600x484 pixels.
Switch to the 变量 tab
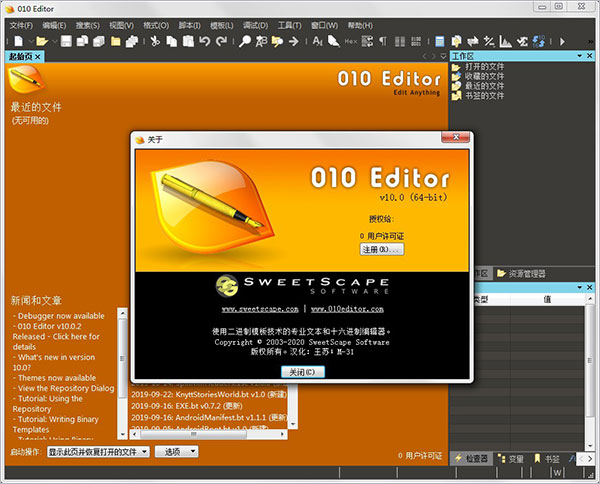coord(511,458)
